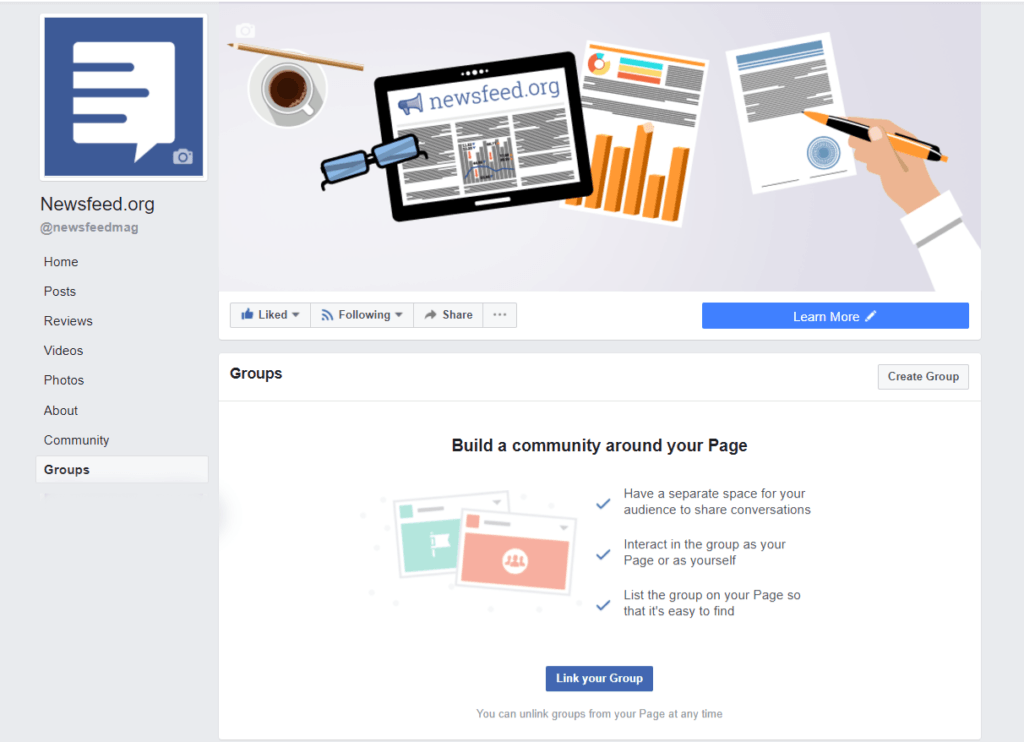Click the newsfeed.org cover photo
This screenshot has width=1024, height=742.
600,146
